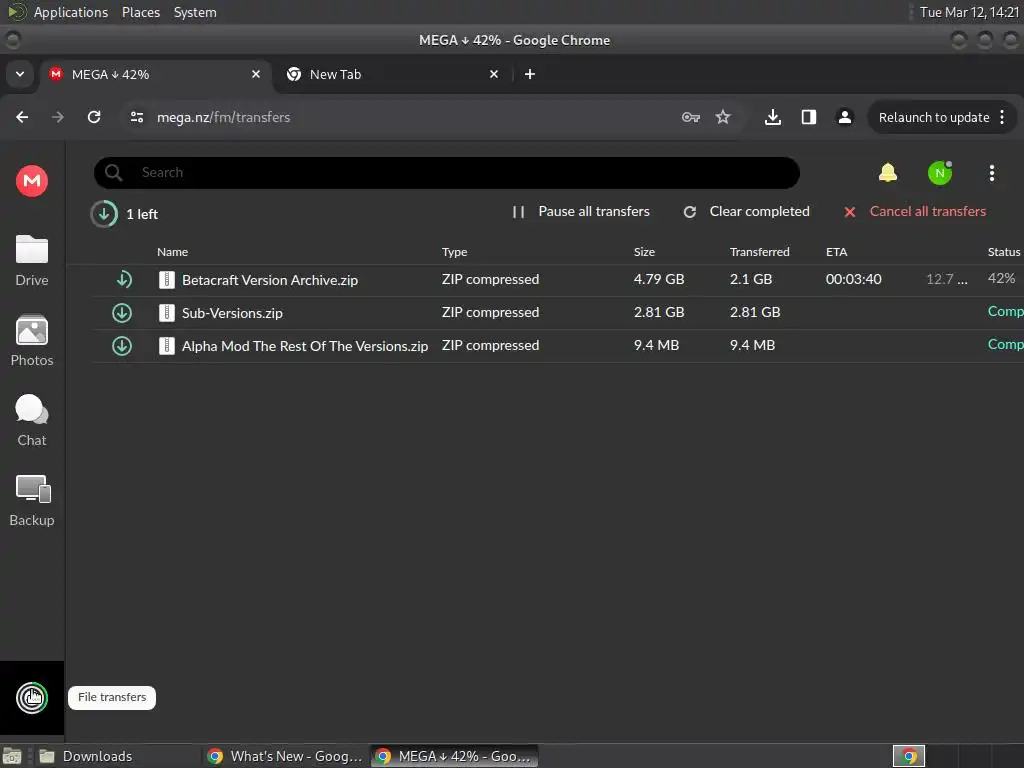
Task: Go back in Chrome
Action: pyautogui.click(x=22, y=117)
